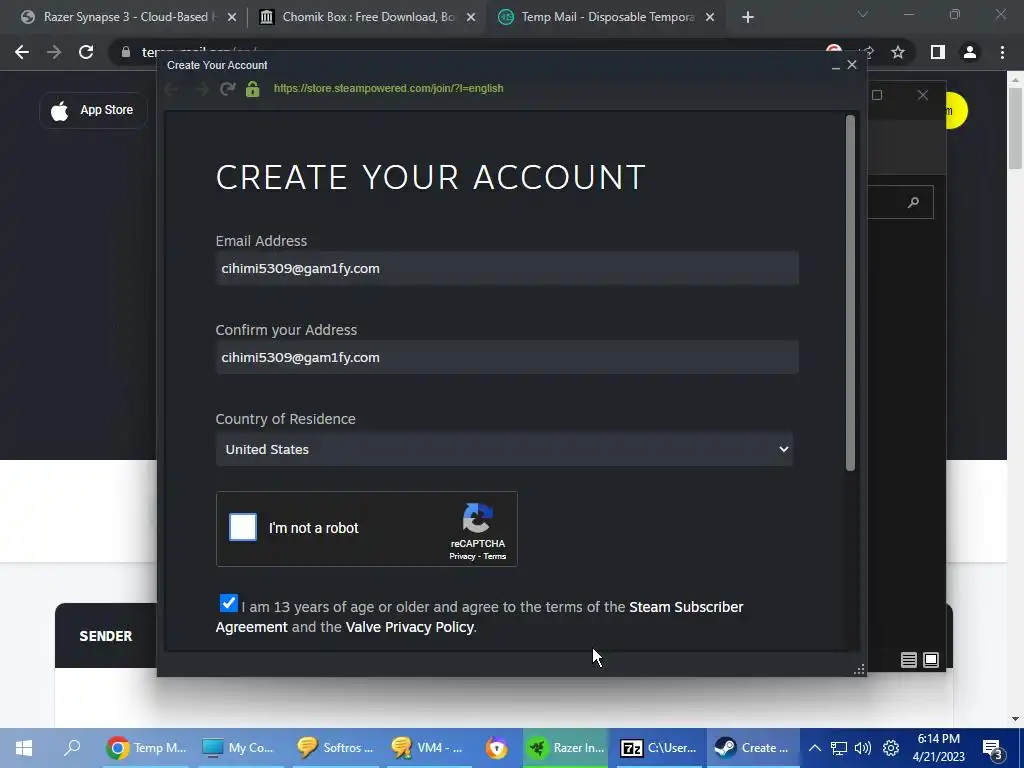Open 7-Zip taskbar item
The height and width of the screenshot is (768, 1024).
[x=658, y=748]
